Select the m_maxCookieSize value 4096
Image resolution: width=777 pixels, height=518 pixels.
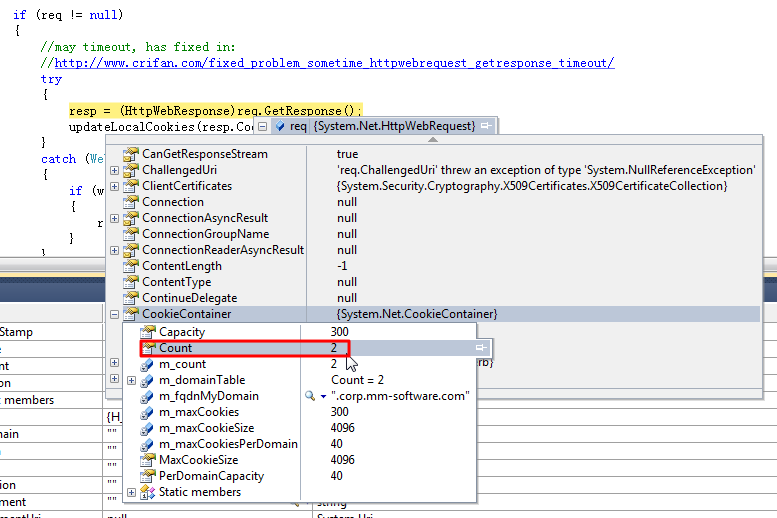pyautogui.click(x=342, y=428)
